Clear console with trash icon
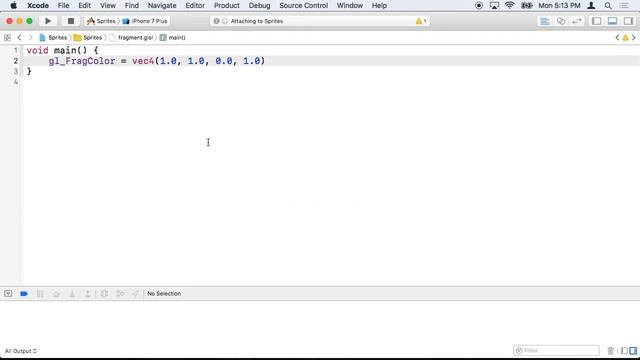 tap(611, 351)
